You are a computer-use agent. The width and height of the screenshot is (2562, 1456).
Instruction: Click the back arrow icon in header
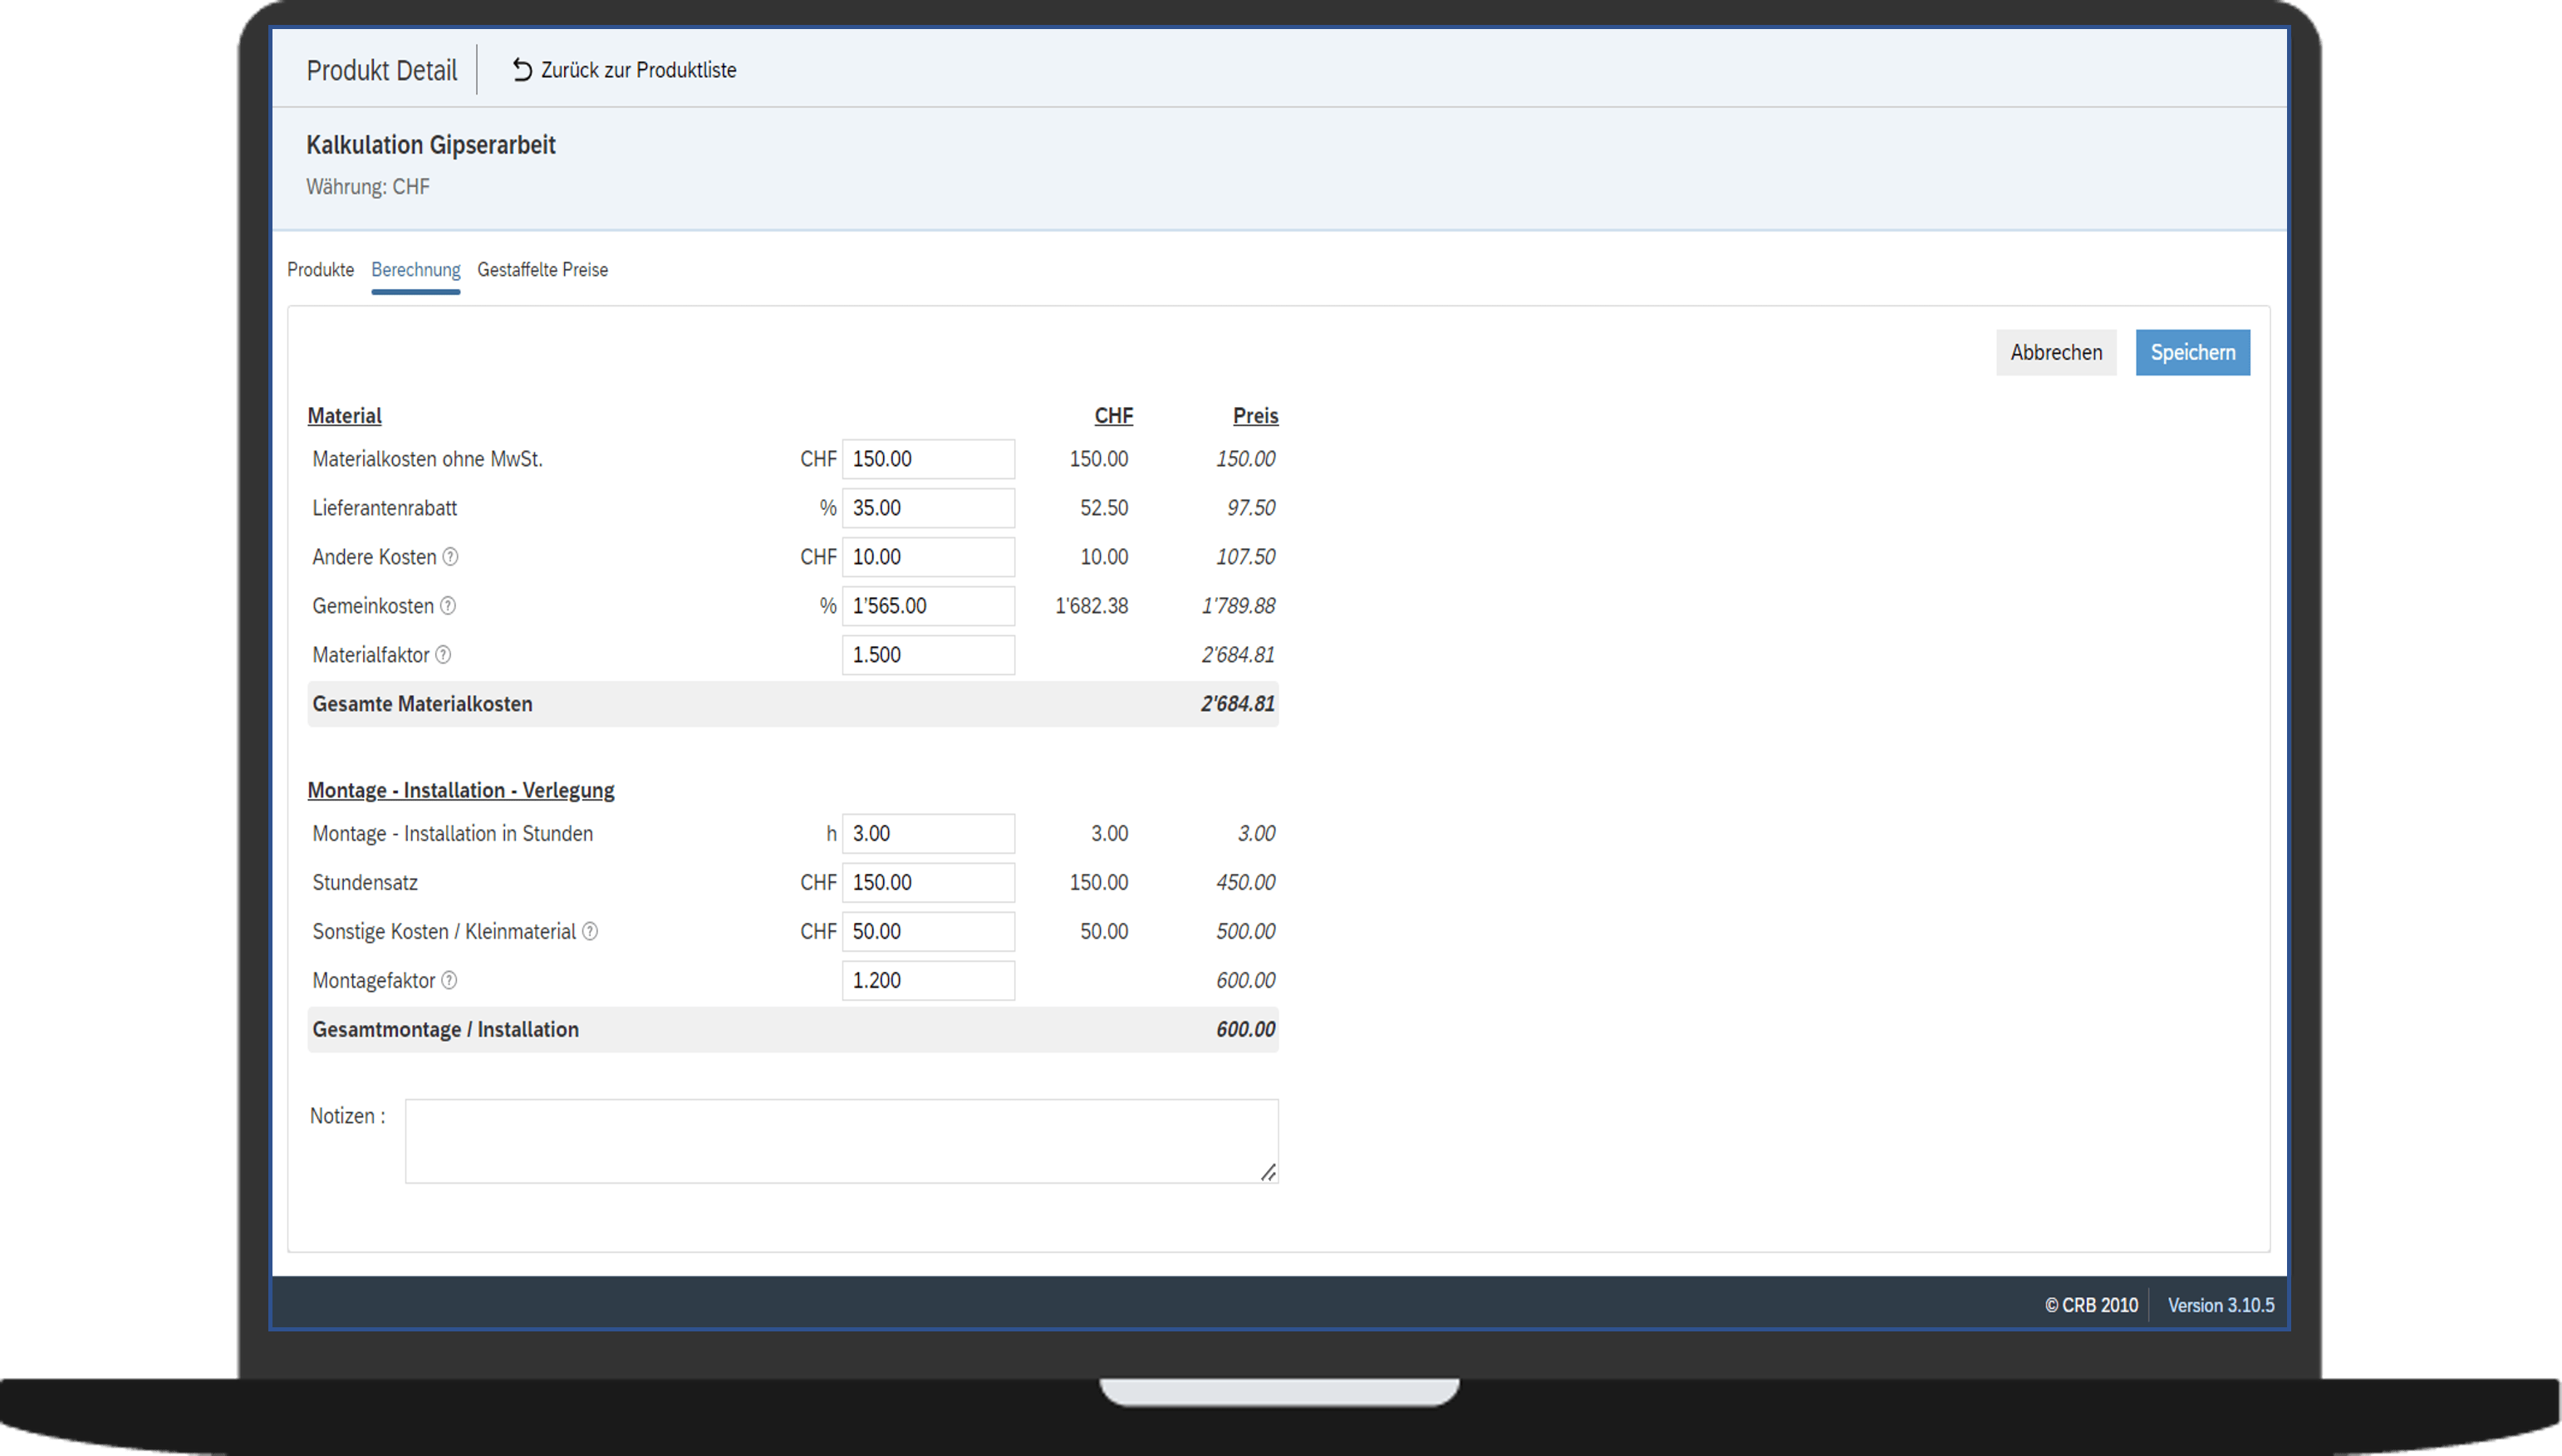(522, 70)
